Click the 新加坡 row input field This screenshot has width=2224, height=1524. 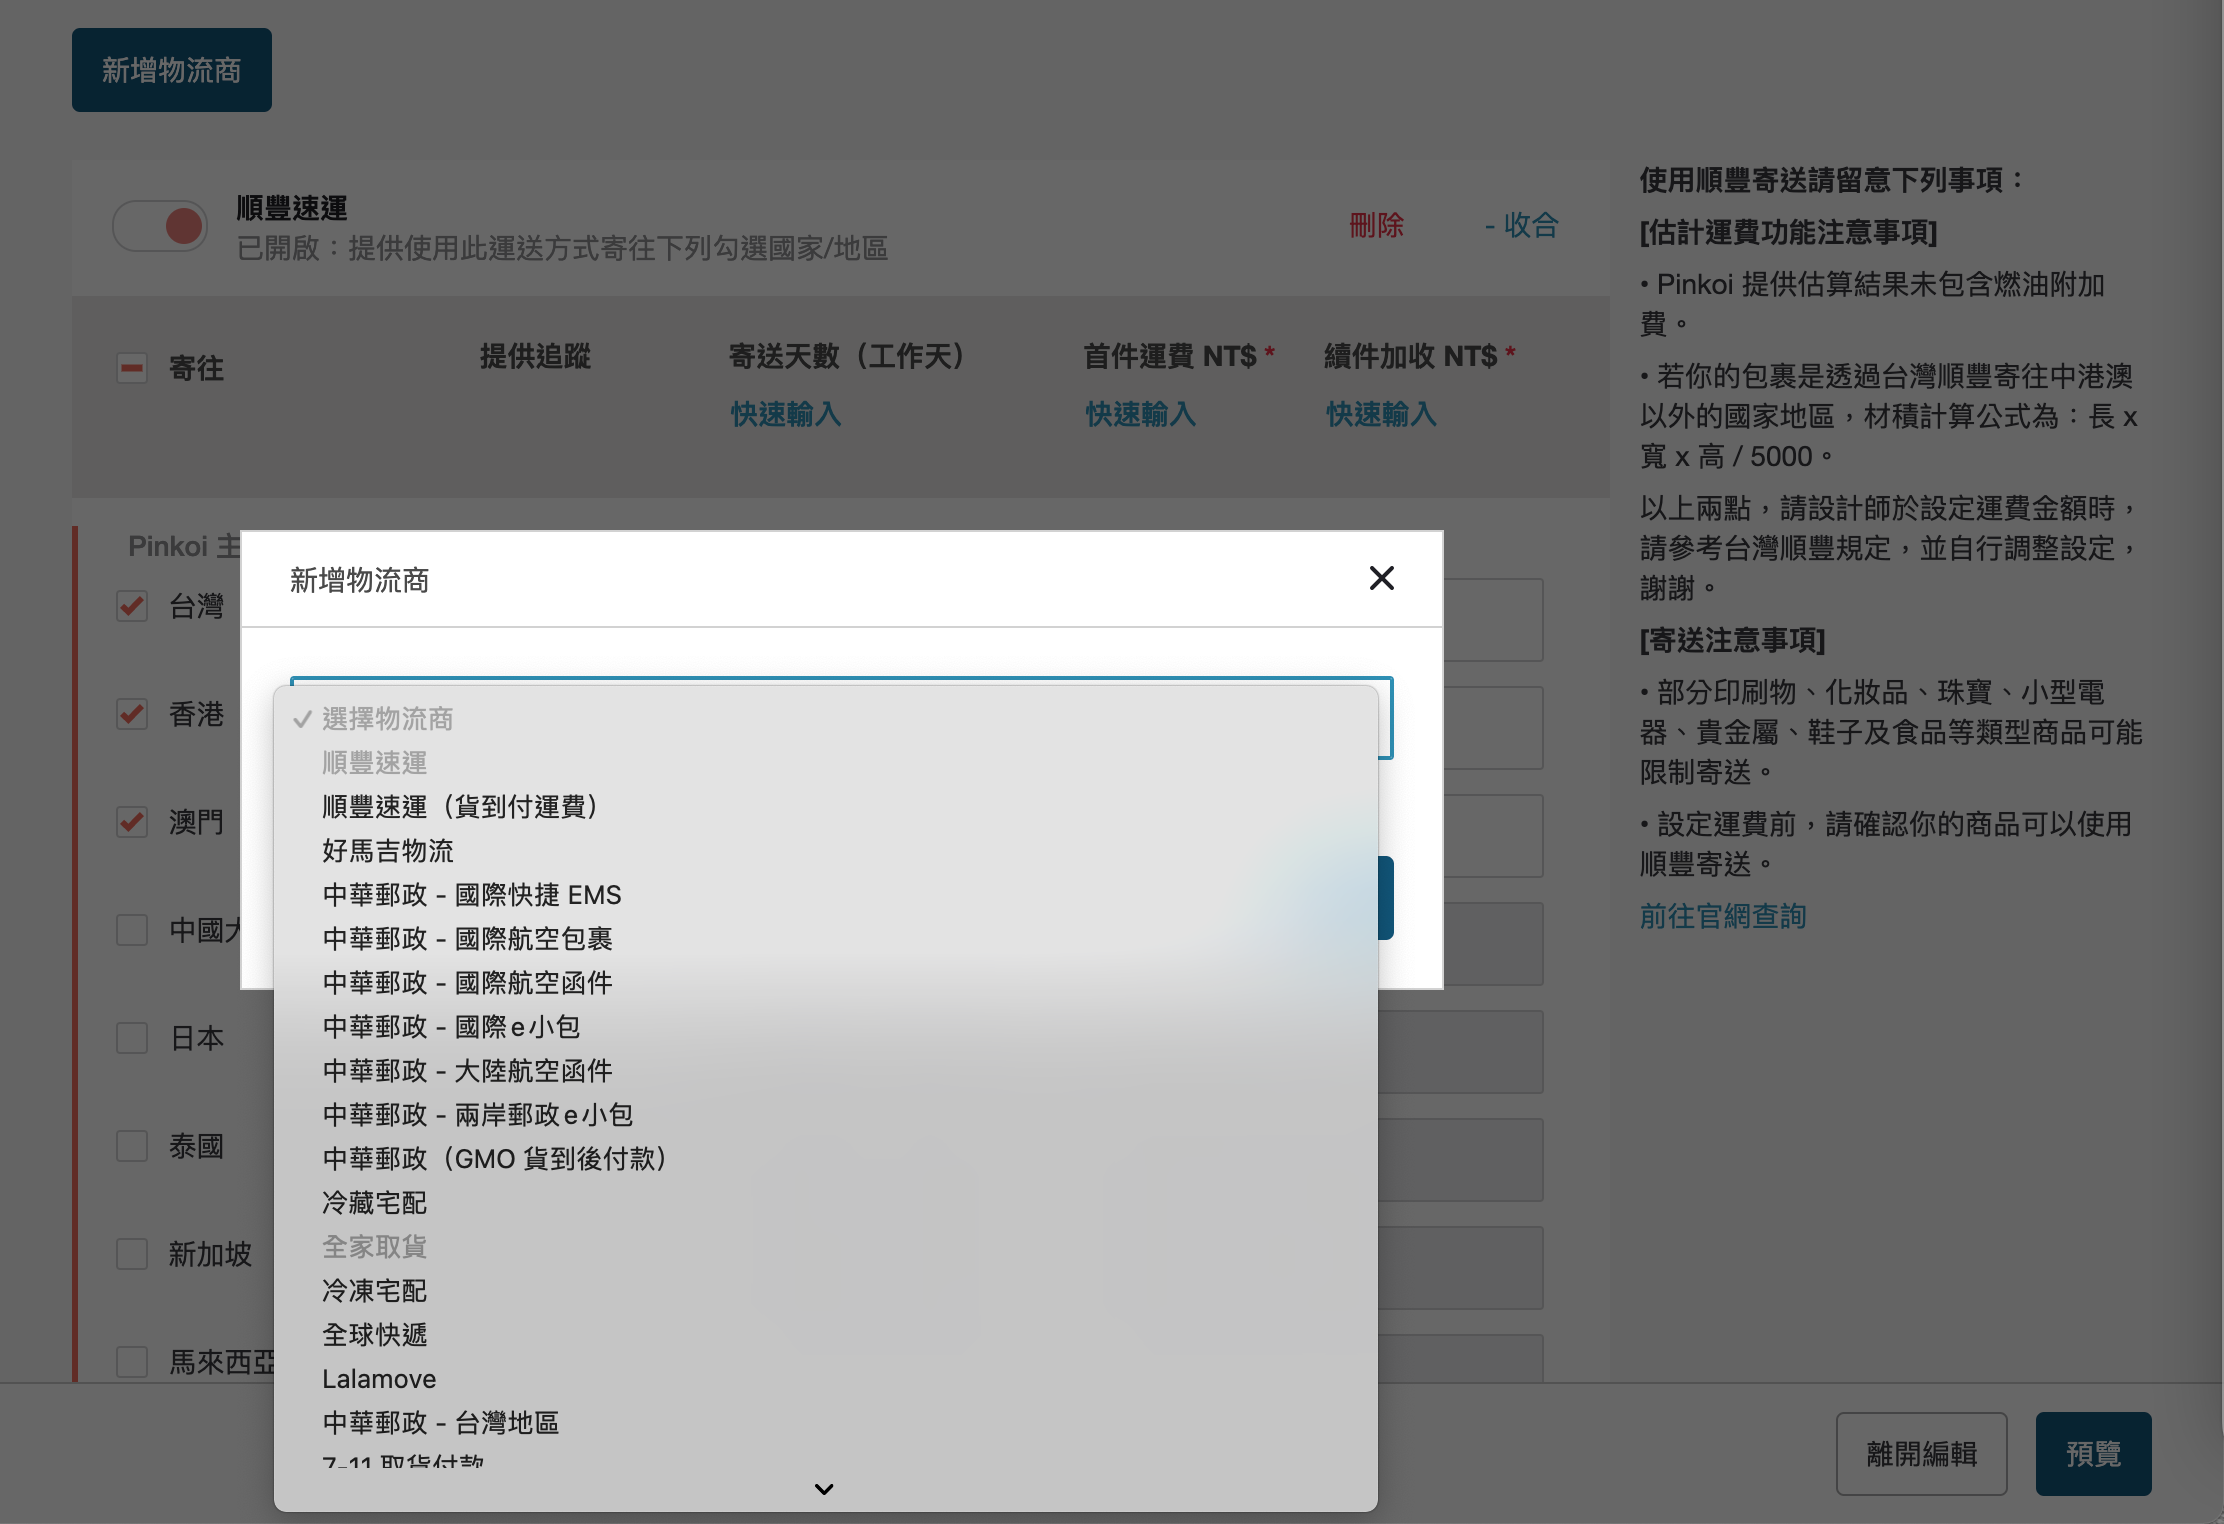click(x=1460, y=1268)
